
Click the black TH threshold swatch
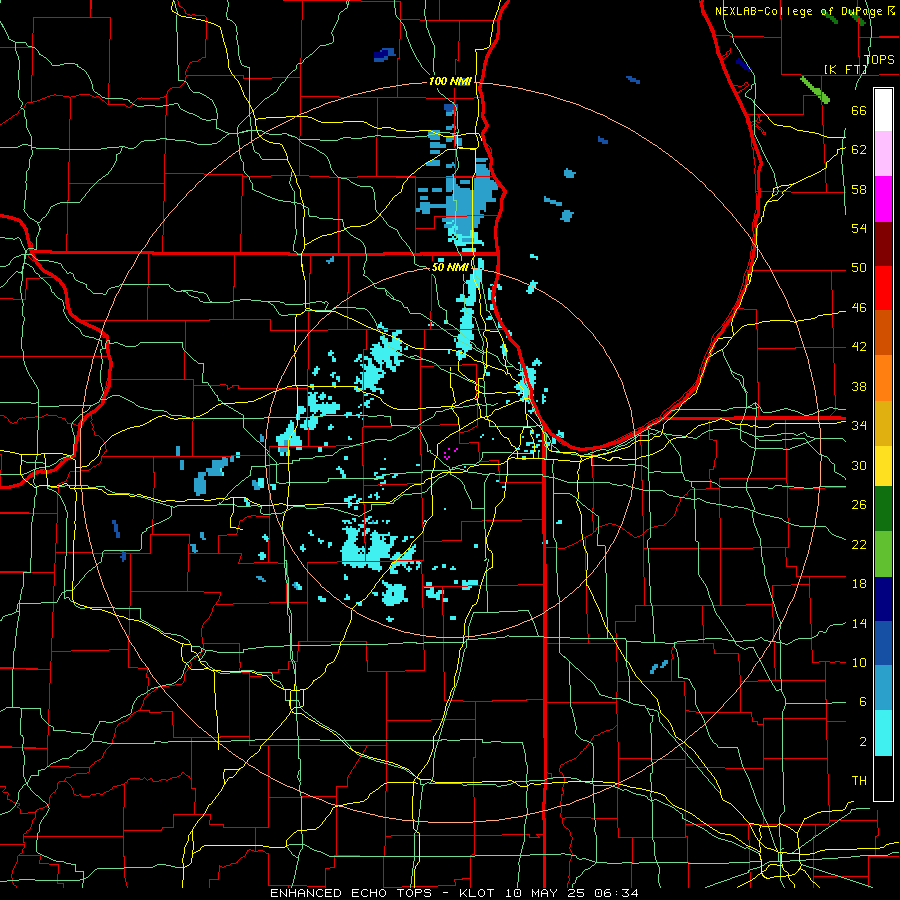(x=883, y=778)
